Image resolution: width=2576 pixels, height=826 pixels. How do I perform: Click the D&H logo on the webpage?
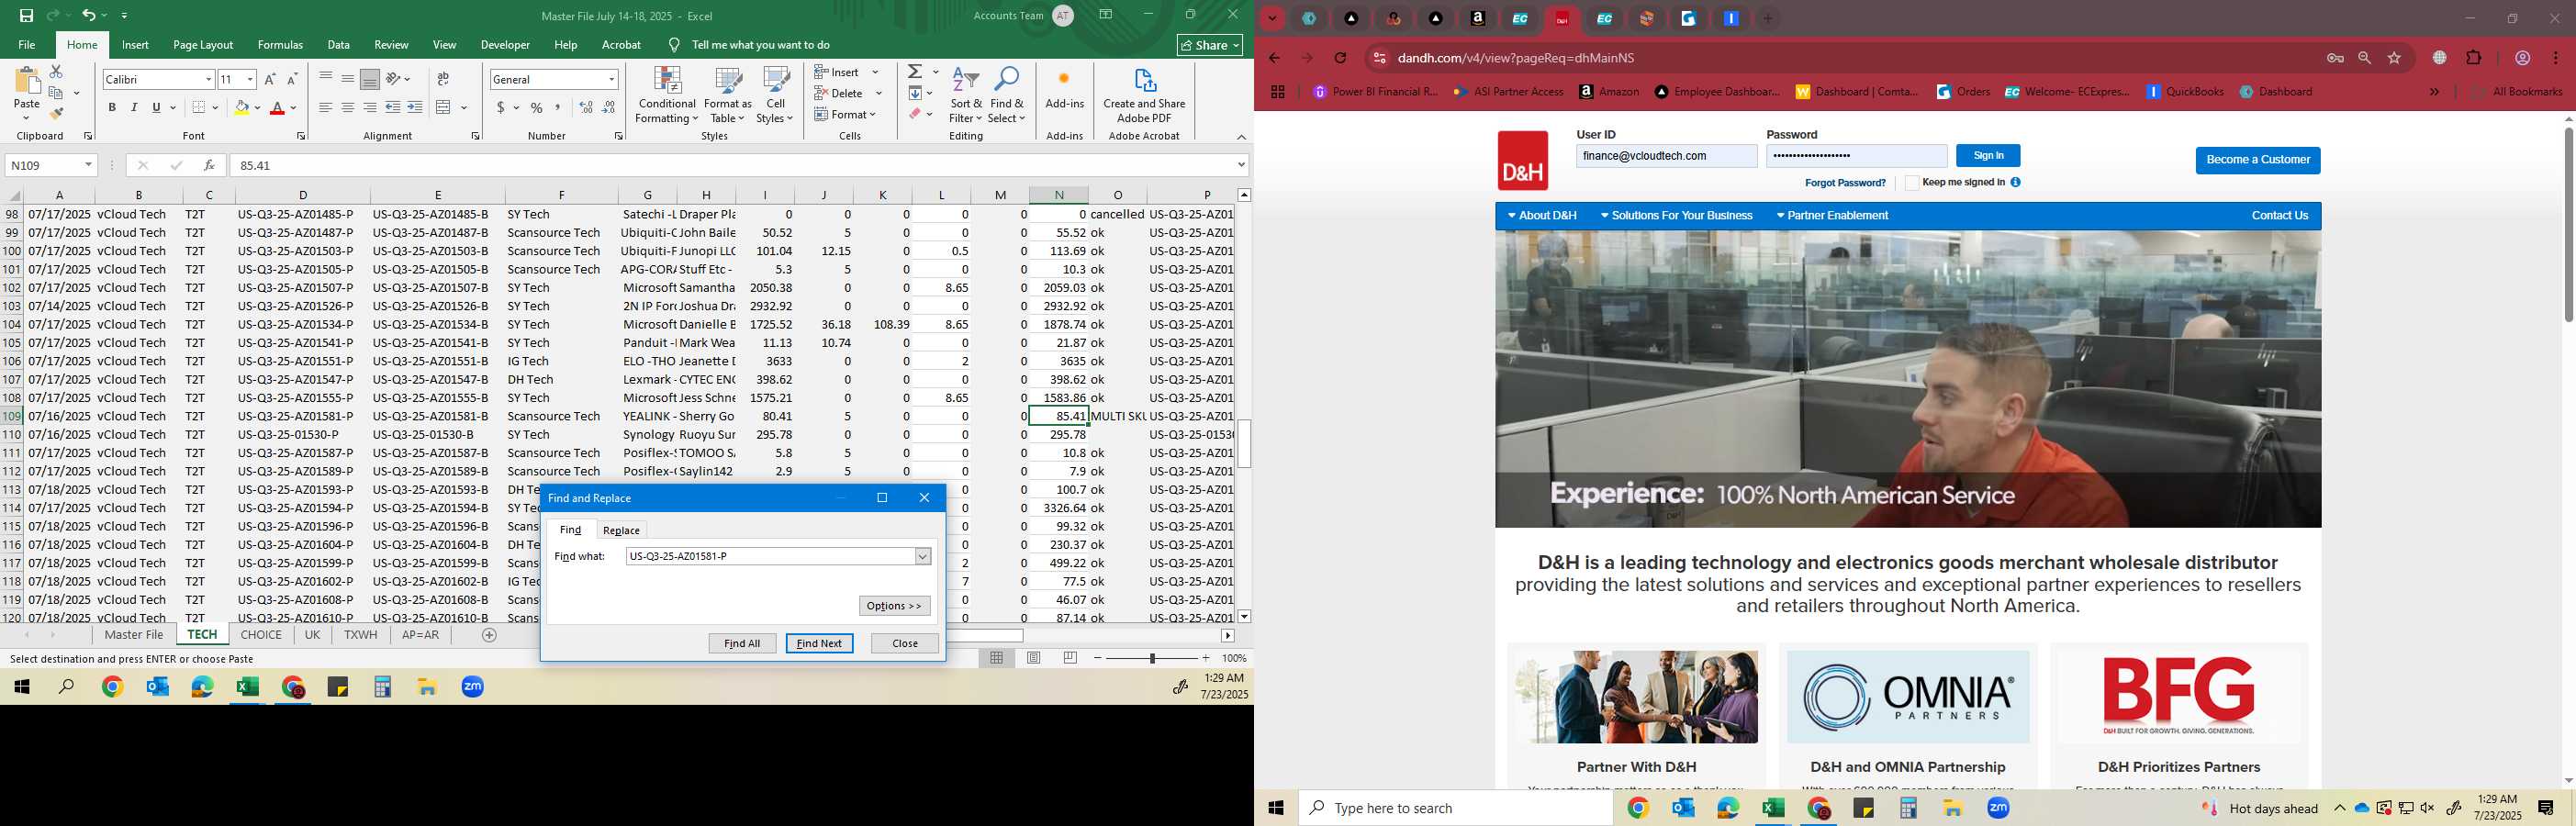pyautogui.click(x=1522, y=161)
